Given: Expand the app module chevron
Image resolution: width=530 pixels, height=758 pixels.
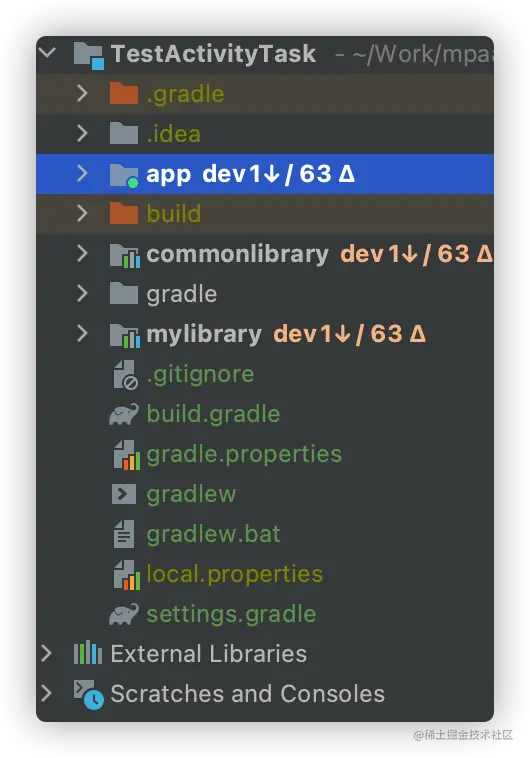Looking at the screenshot, I should 82,173.
